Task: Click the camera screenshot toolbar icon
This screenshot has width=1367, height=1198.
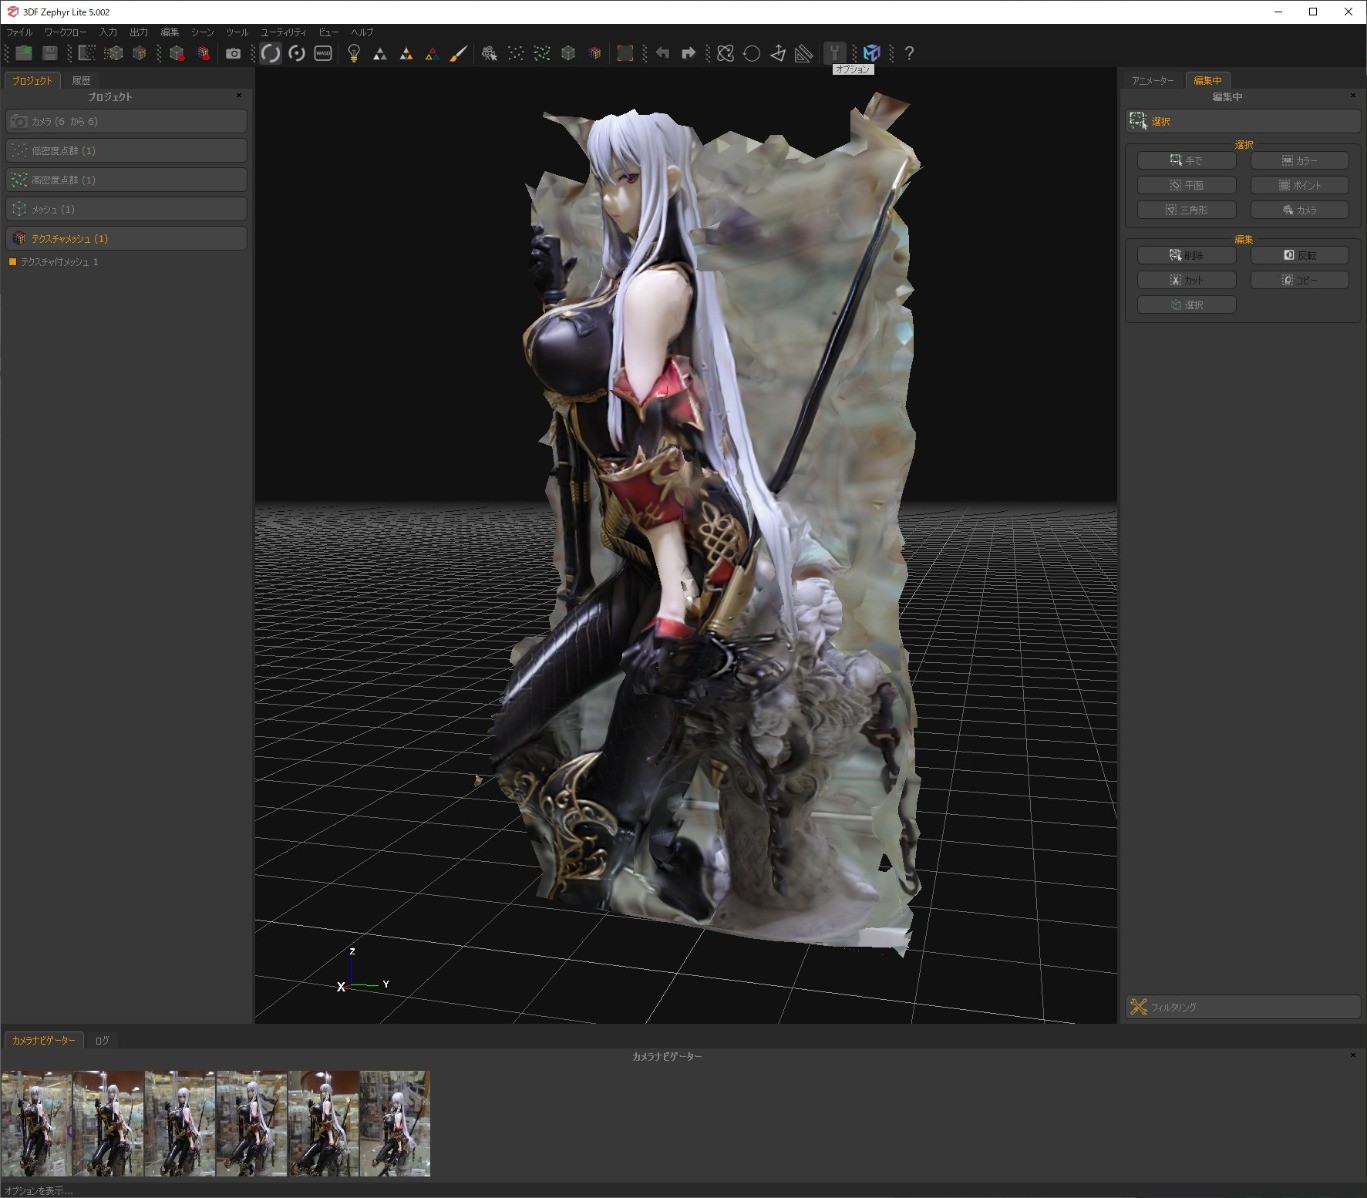Action: point(233,53)
